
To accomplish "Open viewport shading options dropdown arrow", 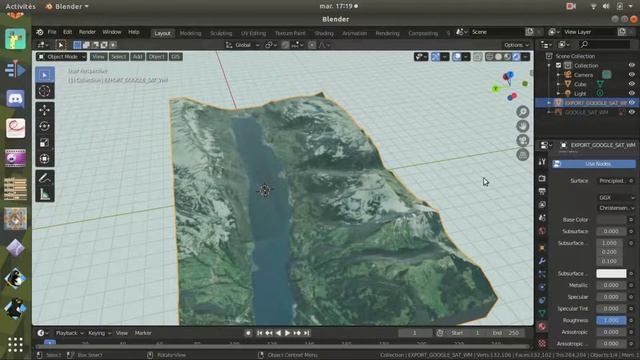I will pyautogui.click(x=526, y=57).
